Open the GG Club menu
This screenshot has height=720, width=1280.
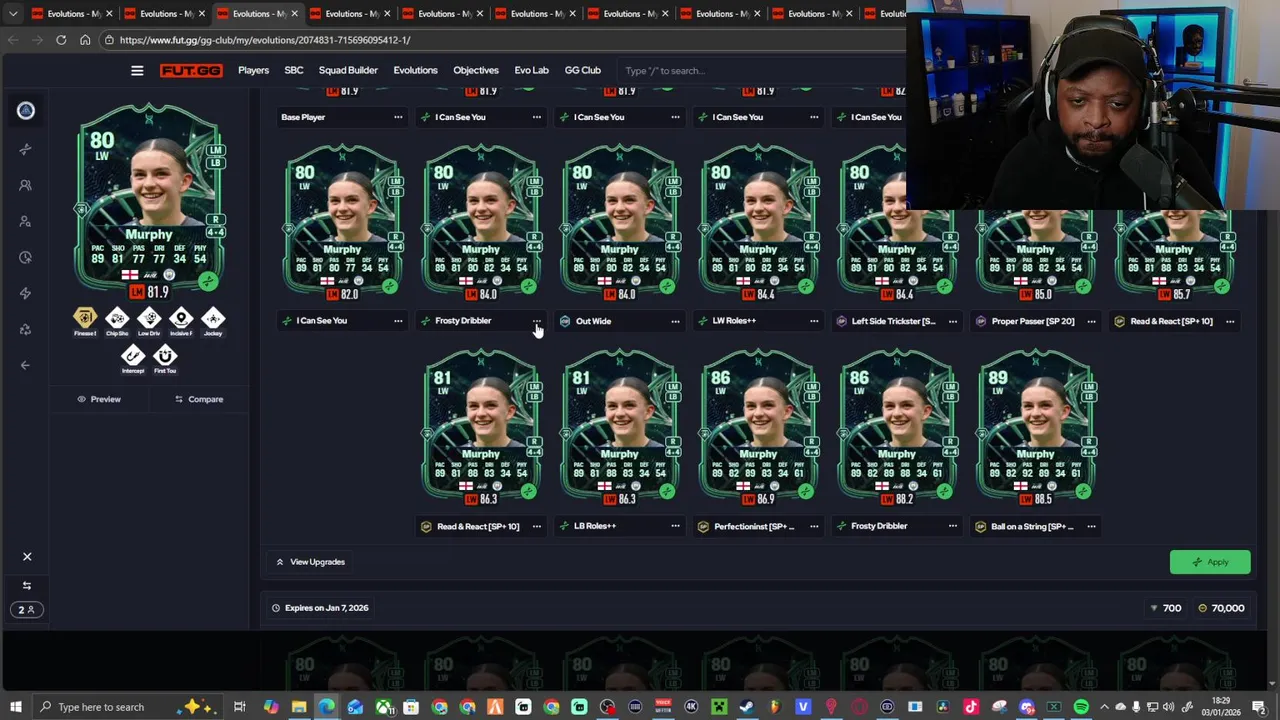(583, 70)
